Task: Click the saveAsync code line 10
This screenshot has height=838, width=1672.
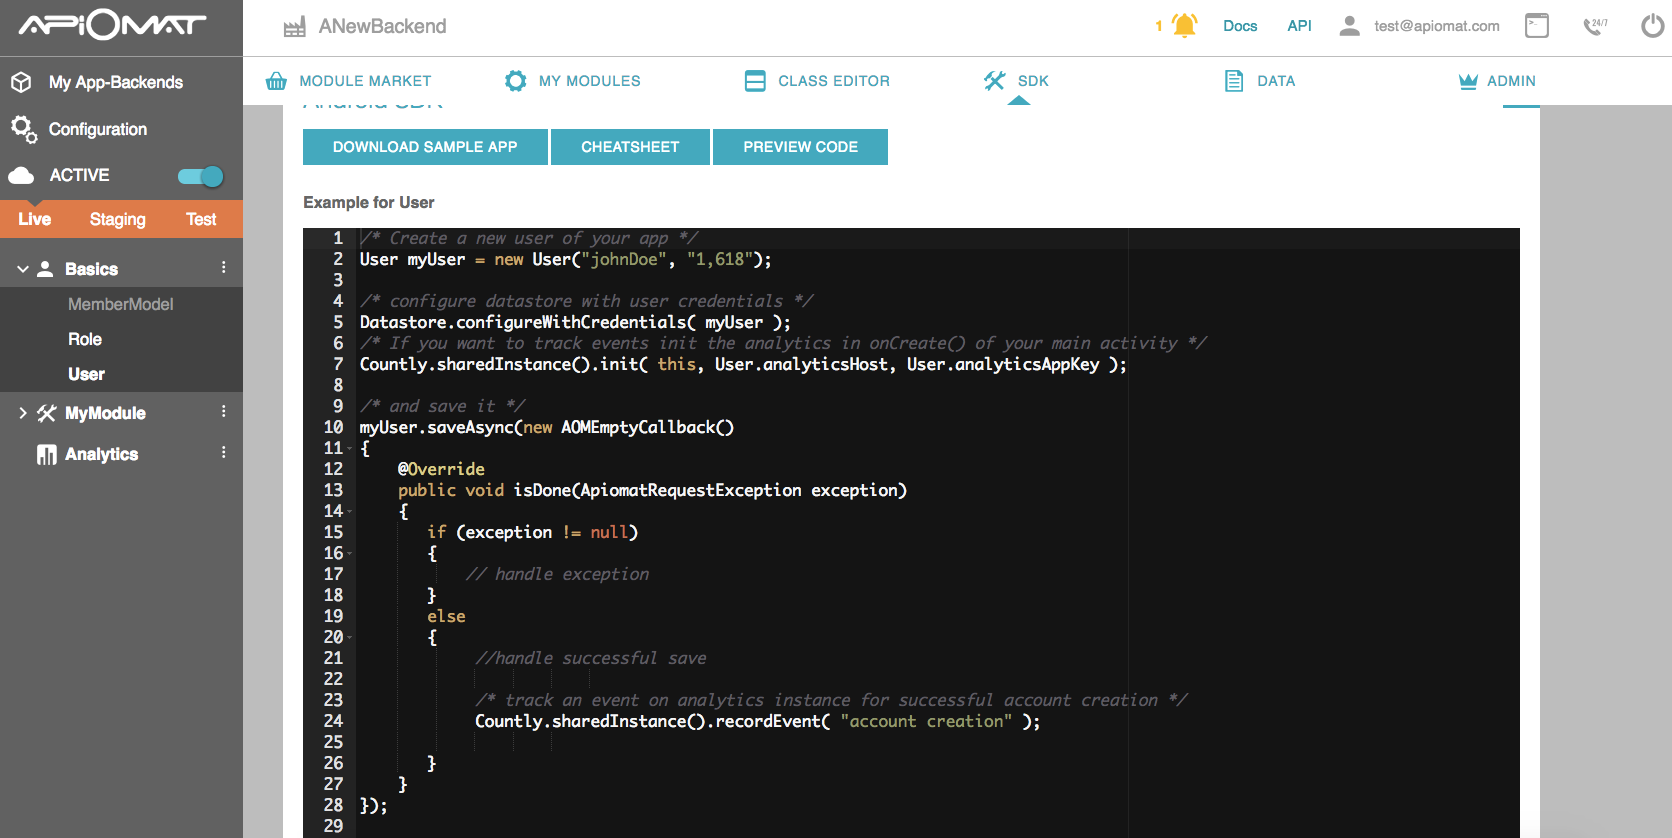Action: tap(547, 428)
